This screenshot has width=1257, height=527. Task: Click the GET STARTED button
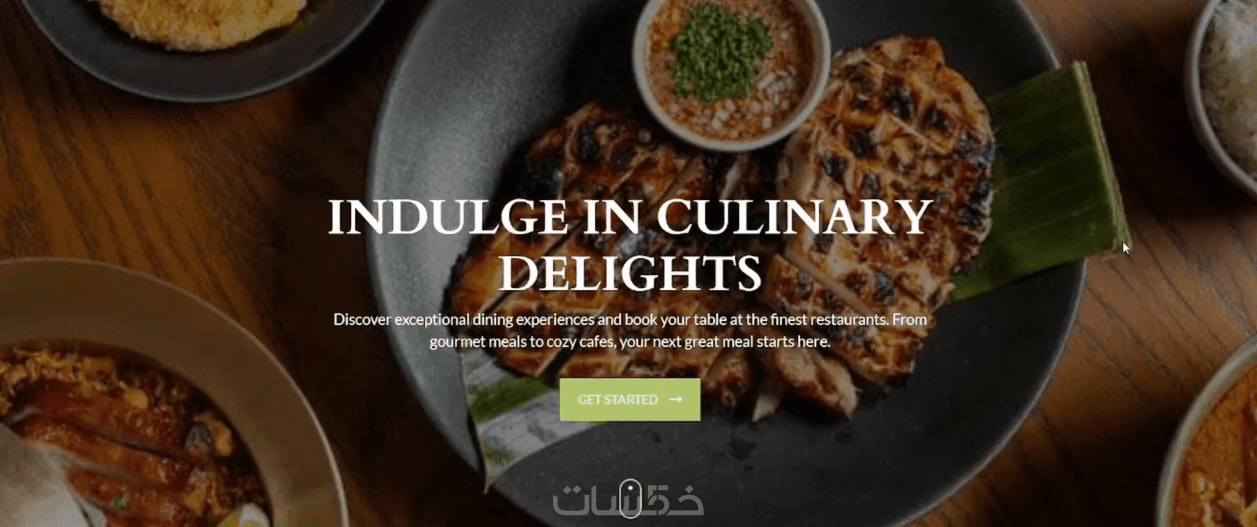[630, 399]
